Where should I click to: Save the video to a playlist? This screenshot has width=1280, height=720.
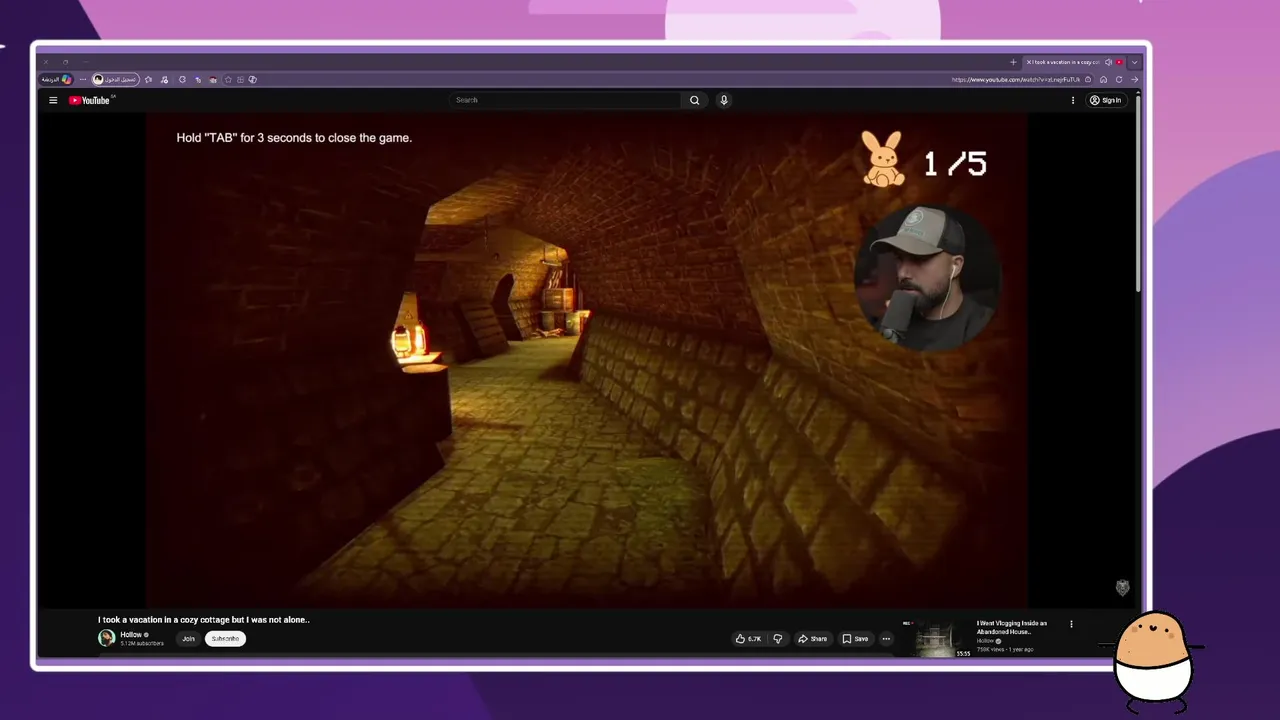(x=855, y=639)
